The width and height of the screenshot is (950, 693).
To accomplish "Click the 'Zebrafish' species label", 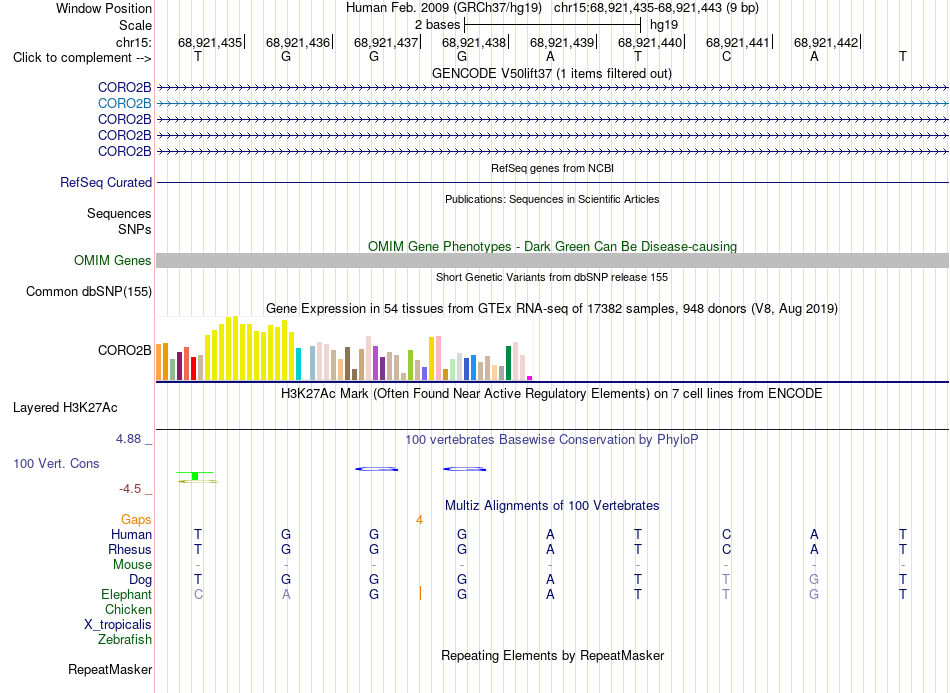I will tap(125, 639).
